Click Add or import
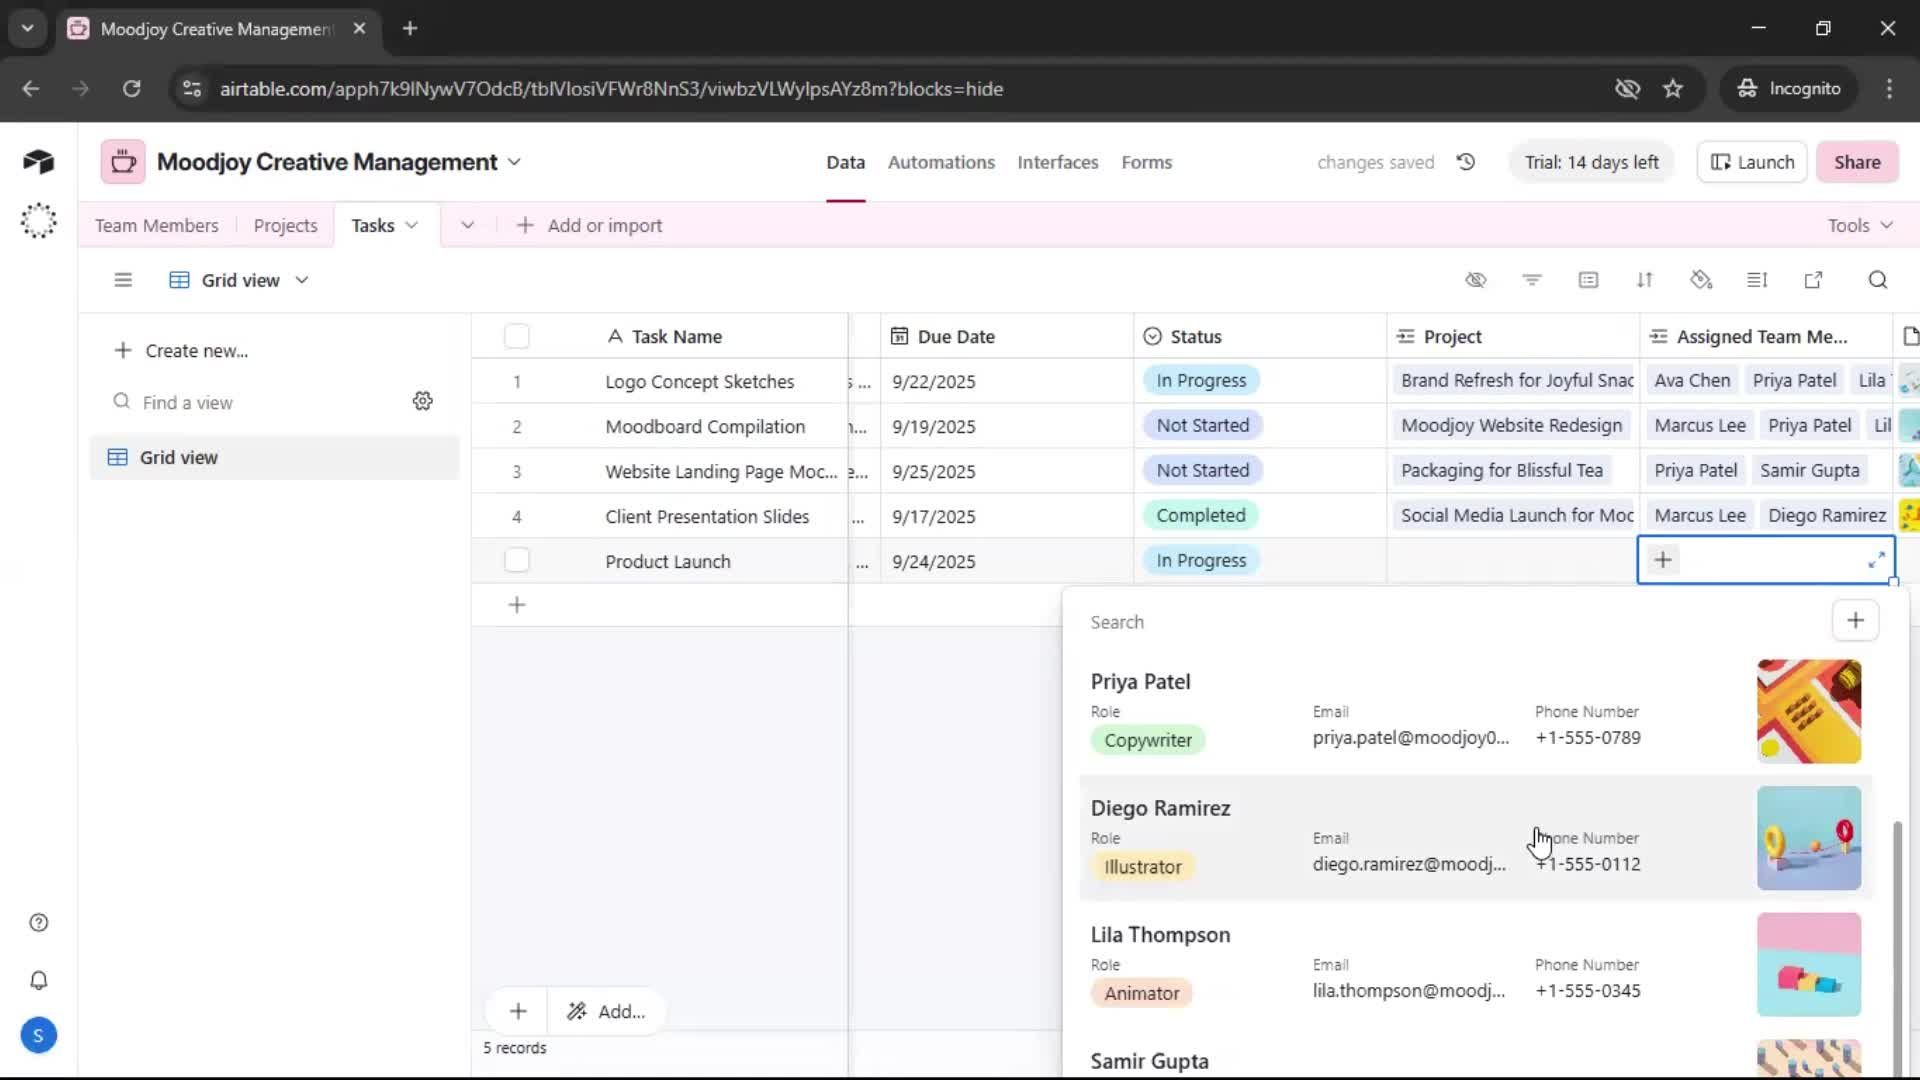1920x1080 pixels. pos(589,226)
